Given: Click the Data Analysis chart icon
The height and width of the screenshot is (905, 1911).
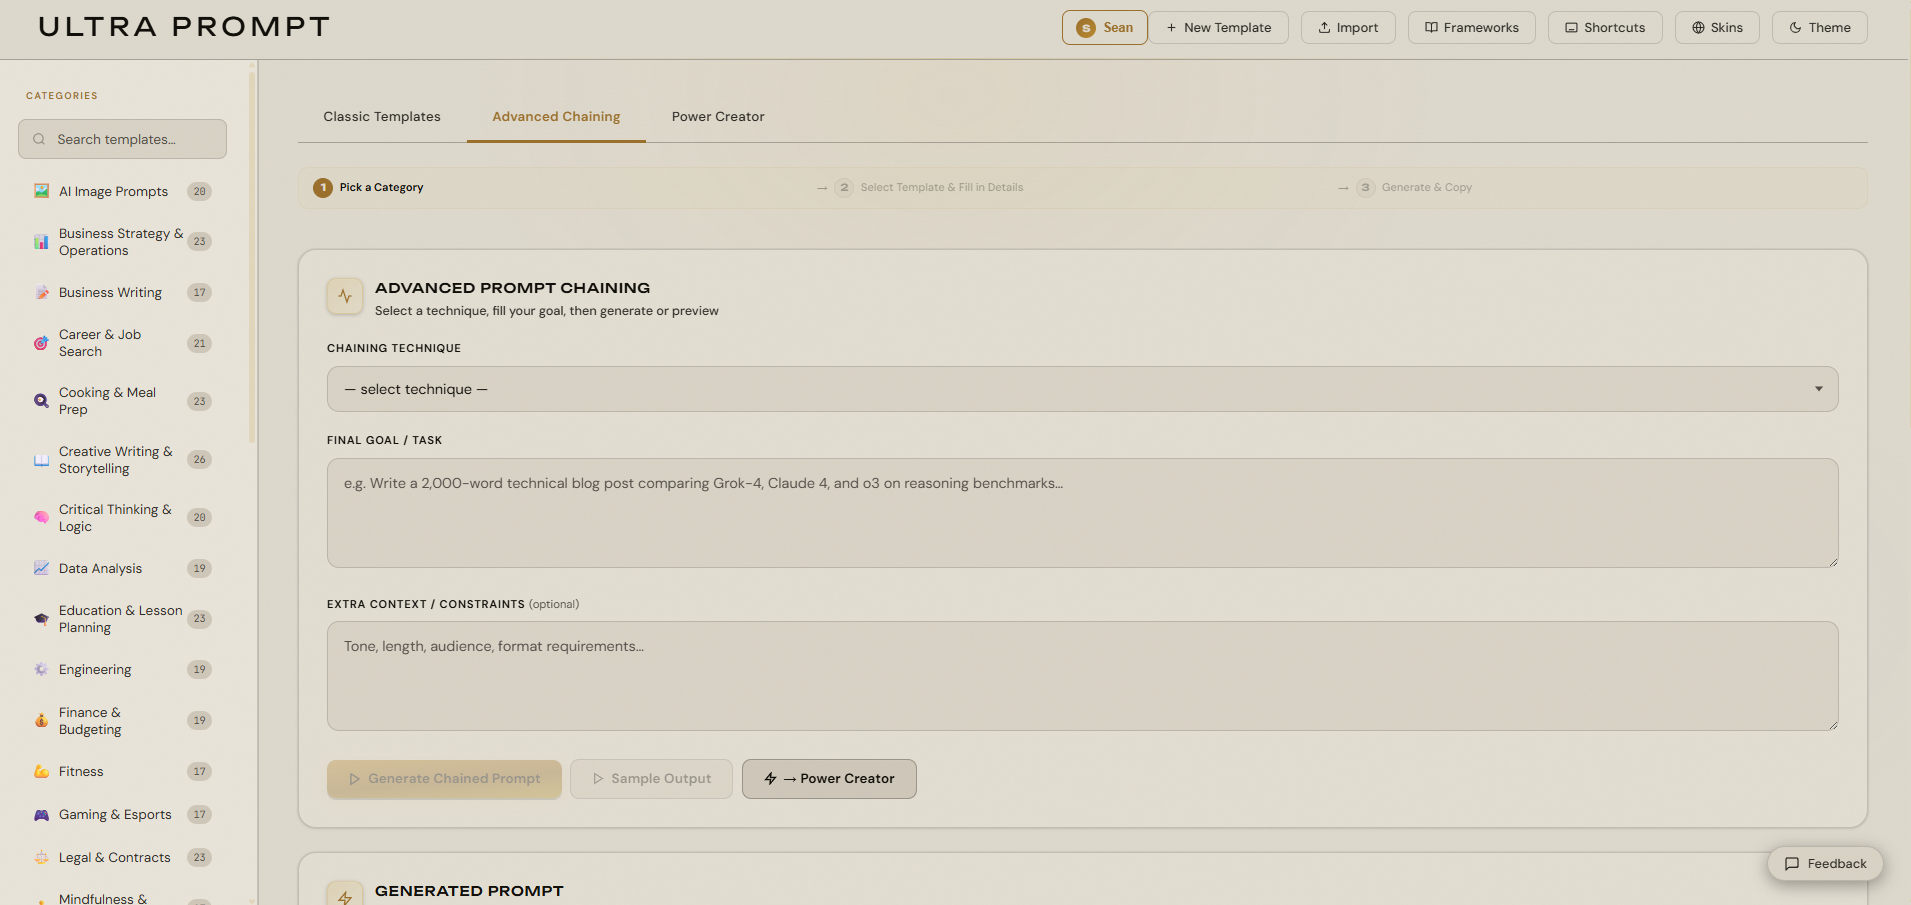Looking at the screenshot, I should point(41,568).
